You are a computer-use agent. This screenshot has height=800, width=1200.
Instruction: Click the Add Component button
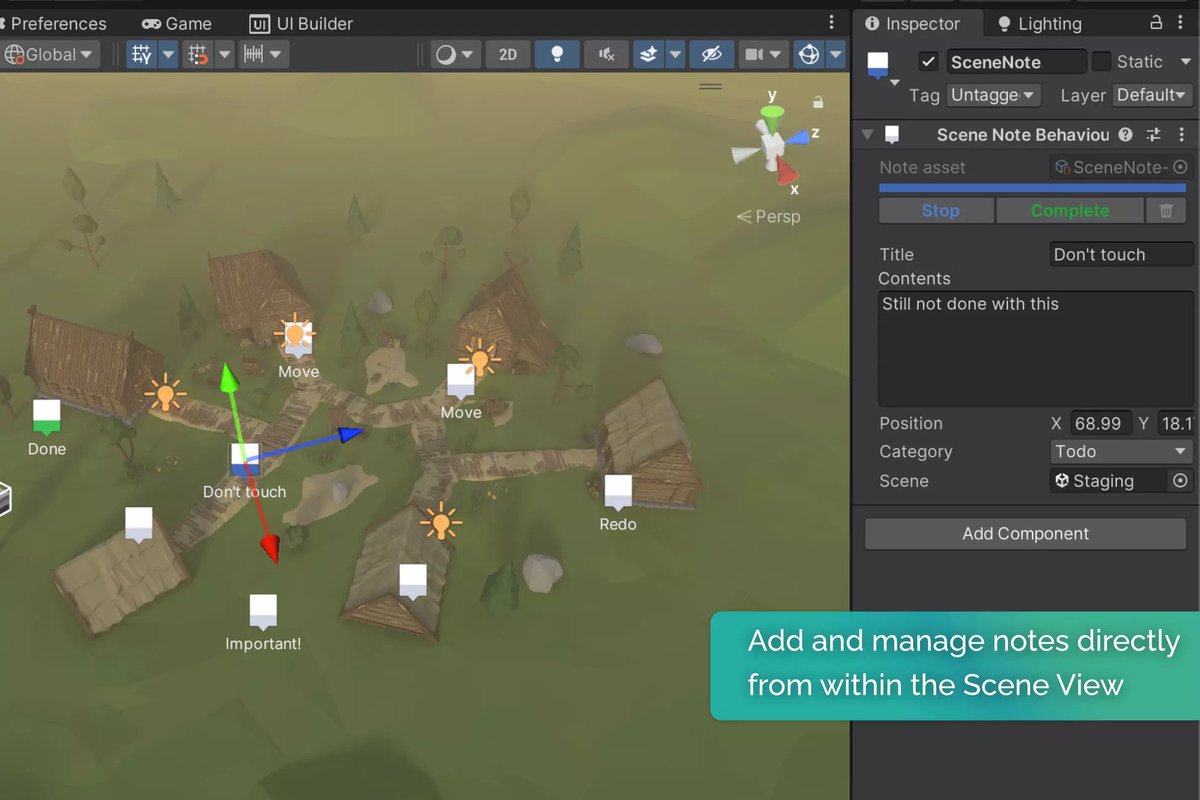[x=1025, y=533]
